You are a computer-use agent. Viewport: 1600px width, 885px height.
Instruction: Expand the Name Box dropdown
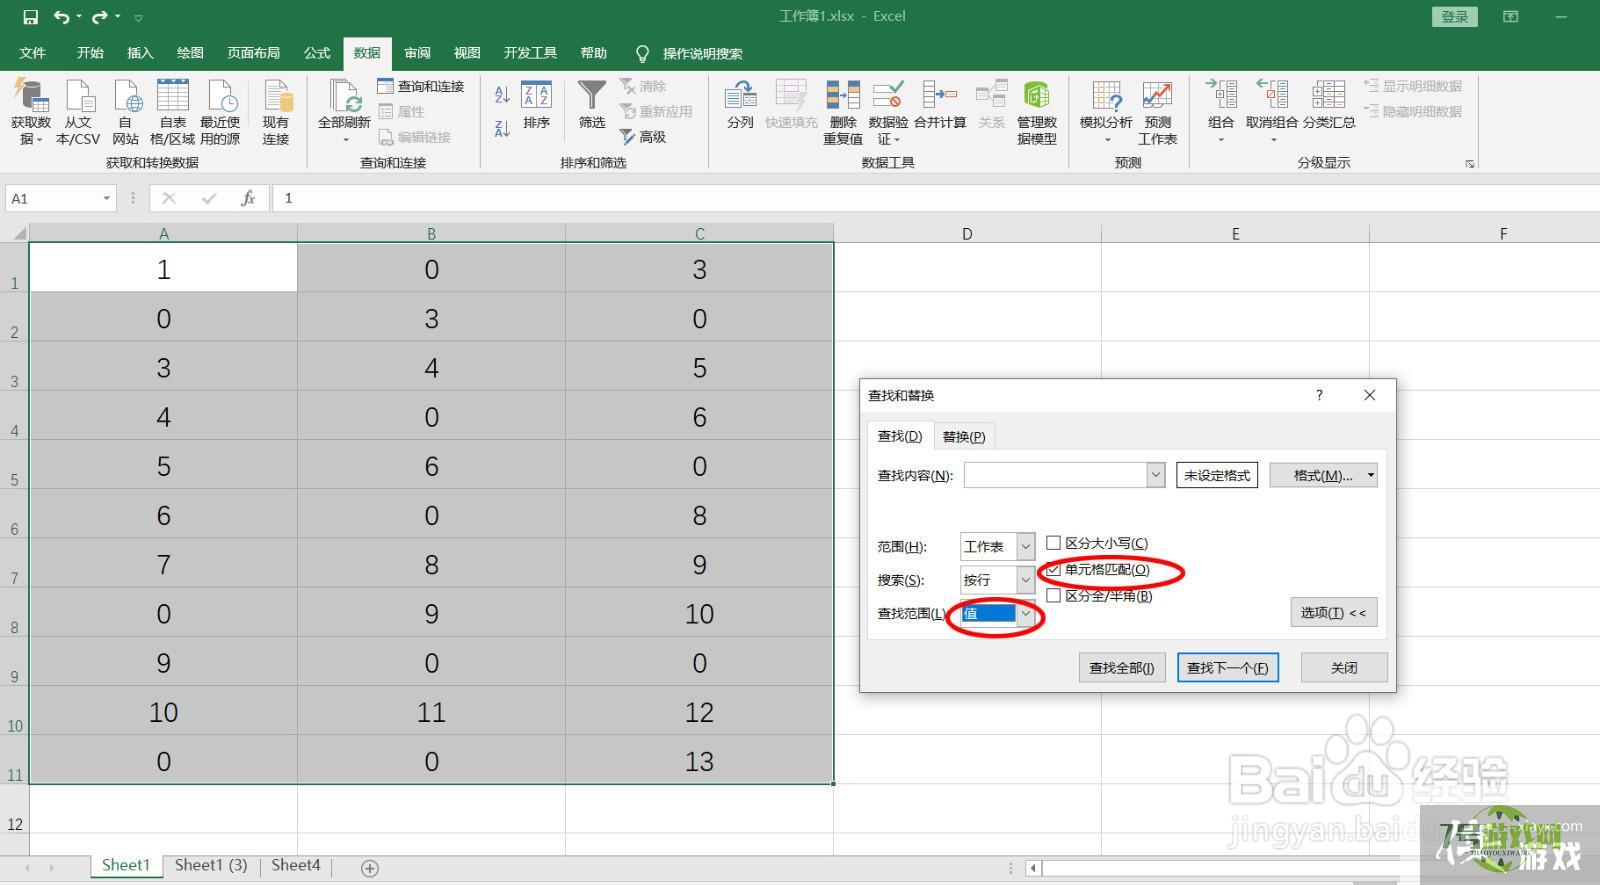(x=106, y=198)
